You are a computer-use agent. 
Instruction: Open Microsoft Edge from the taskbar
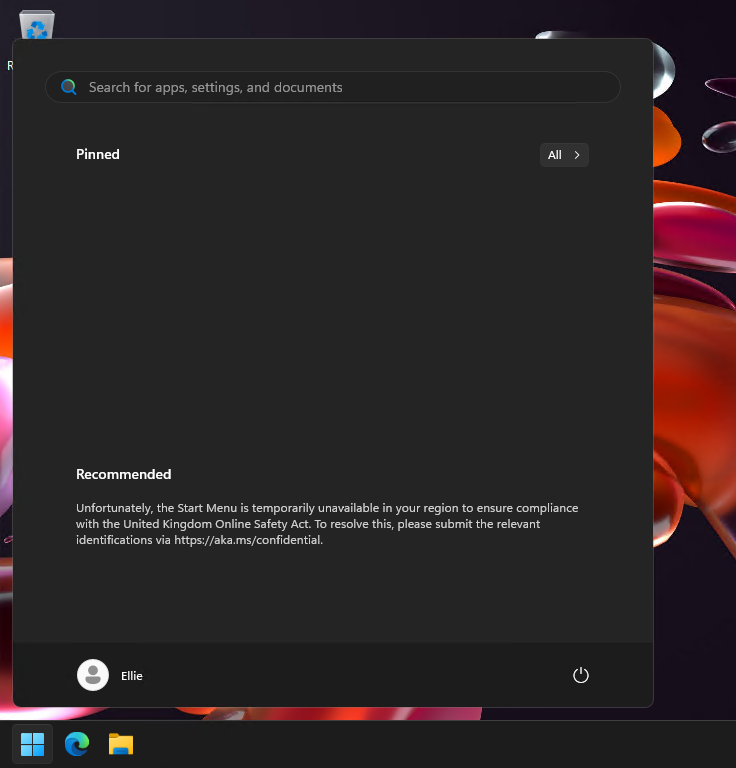[77, 744]
